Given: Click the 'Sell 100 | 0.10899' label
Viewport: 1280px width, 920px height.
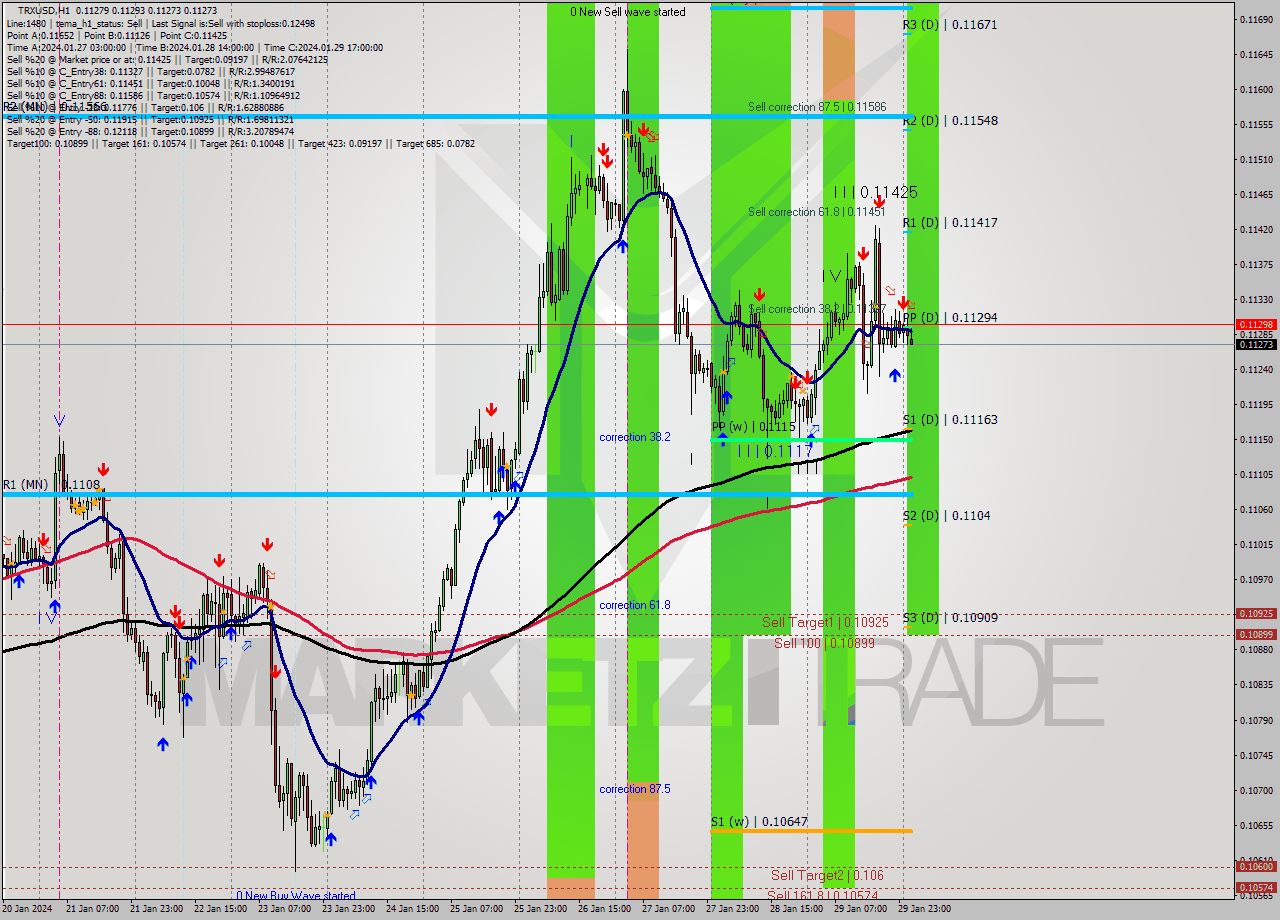Looking at the screenshot, I should pos(824,643).
